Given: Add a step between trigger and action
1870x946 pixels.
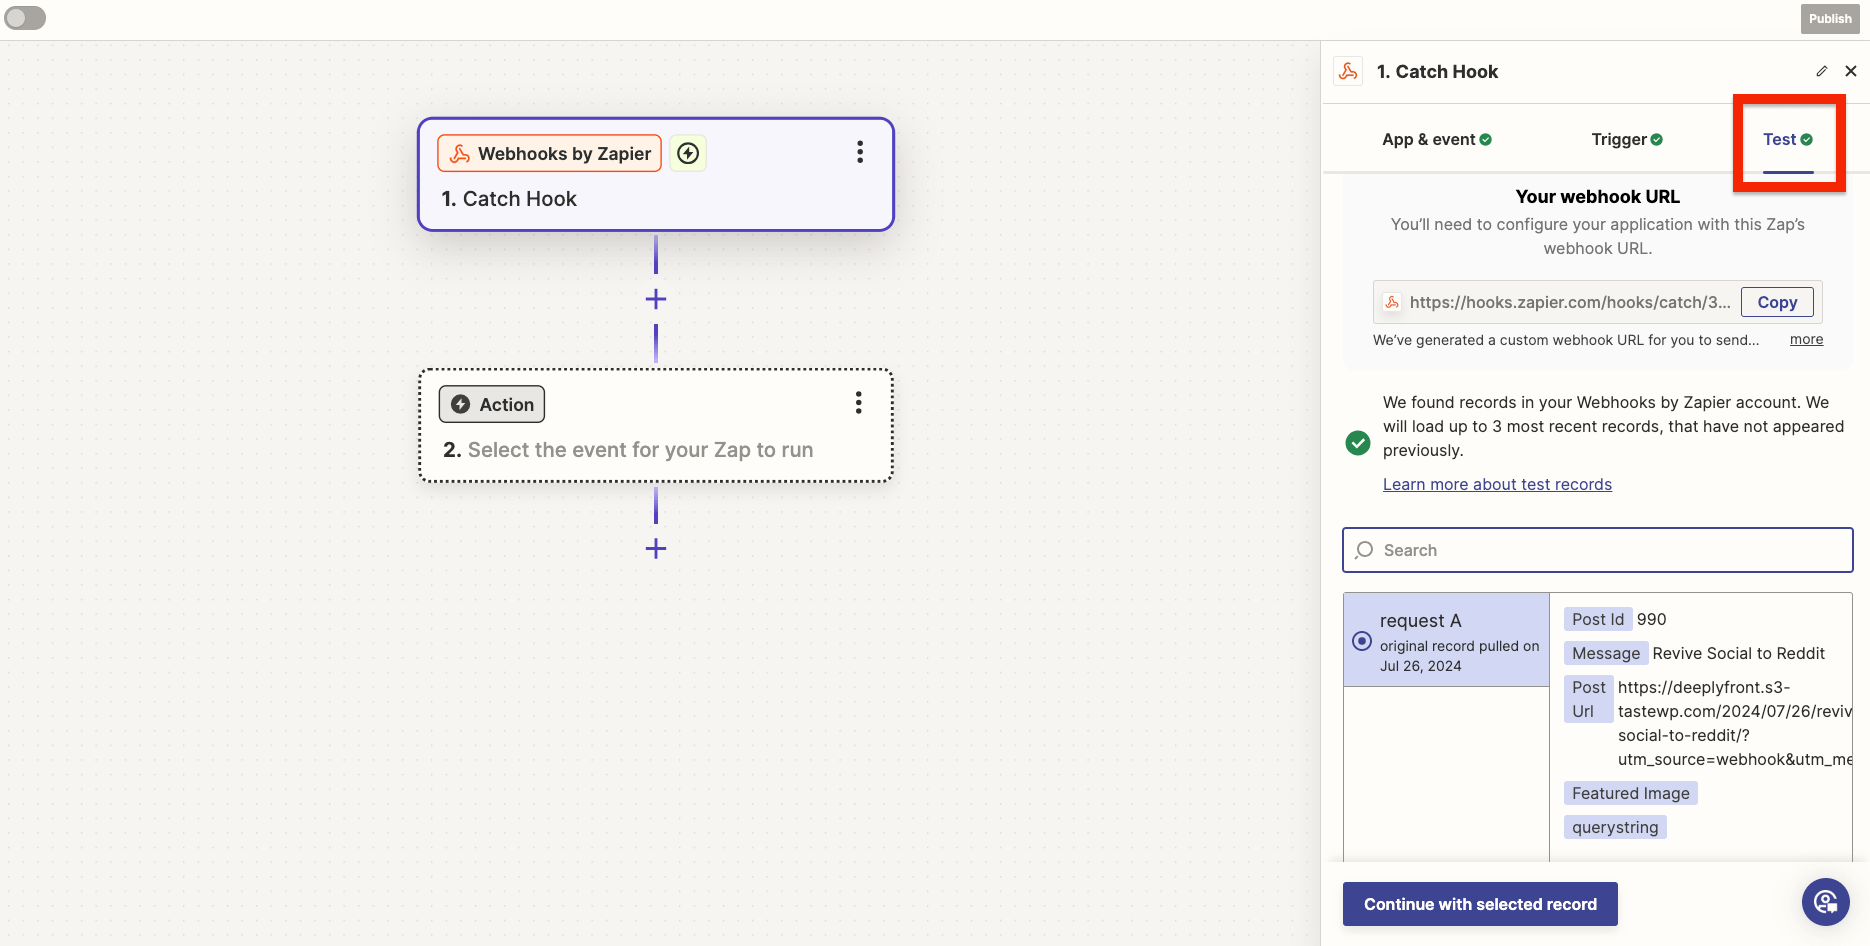Looking at the screenshot, I should (x=656, y=299).
